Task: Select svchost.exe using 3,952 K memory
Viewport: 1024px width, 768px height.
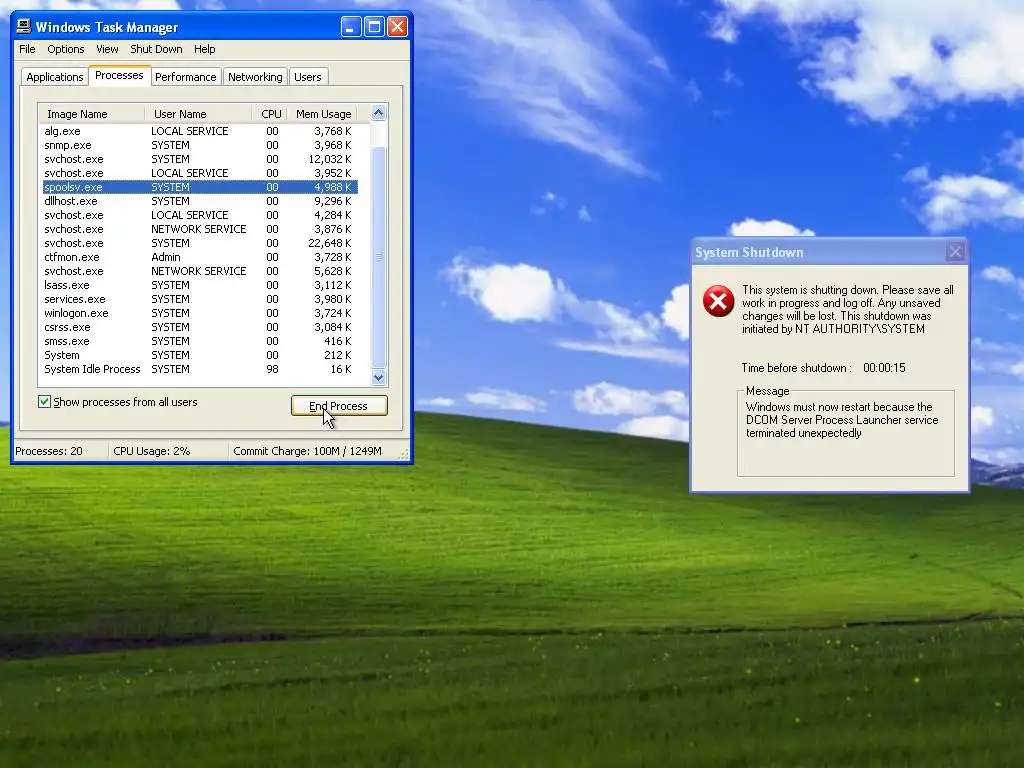Action: tap(200, 173)
